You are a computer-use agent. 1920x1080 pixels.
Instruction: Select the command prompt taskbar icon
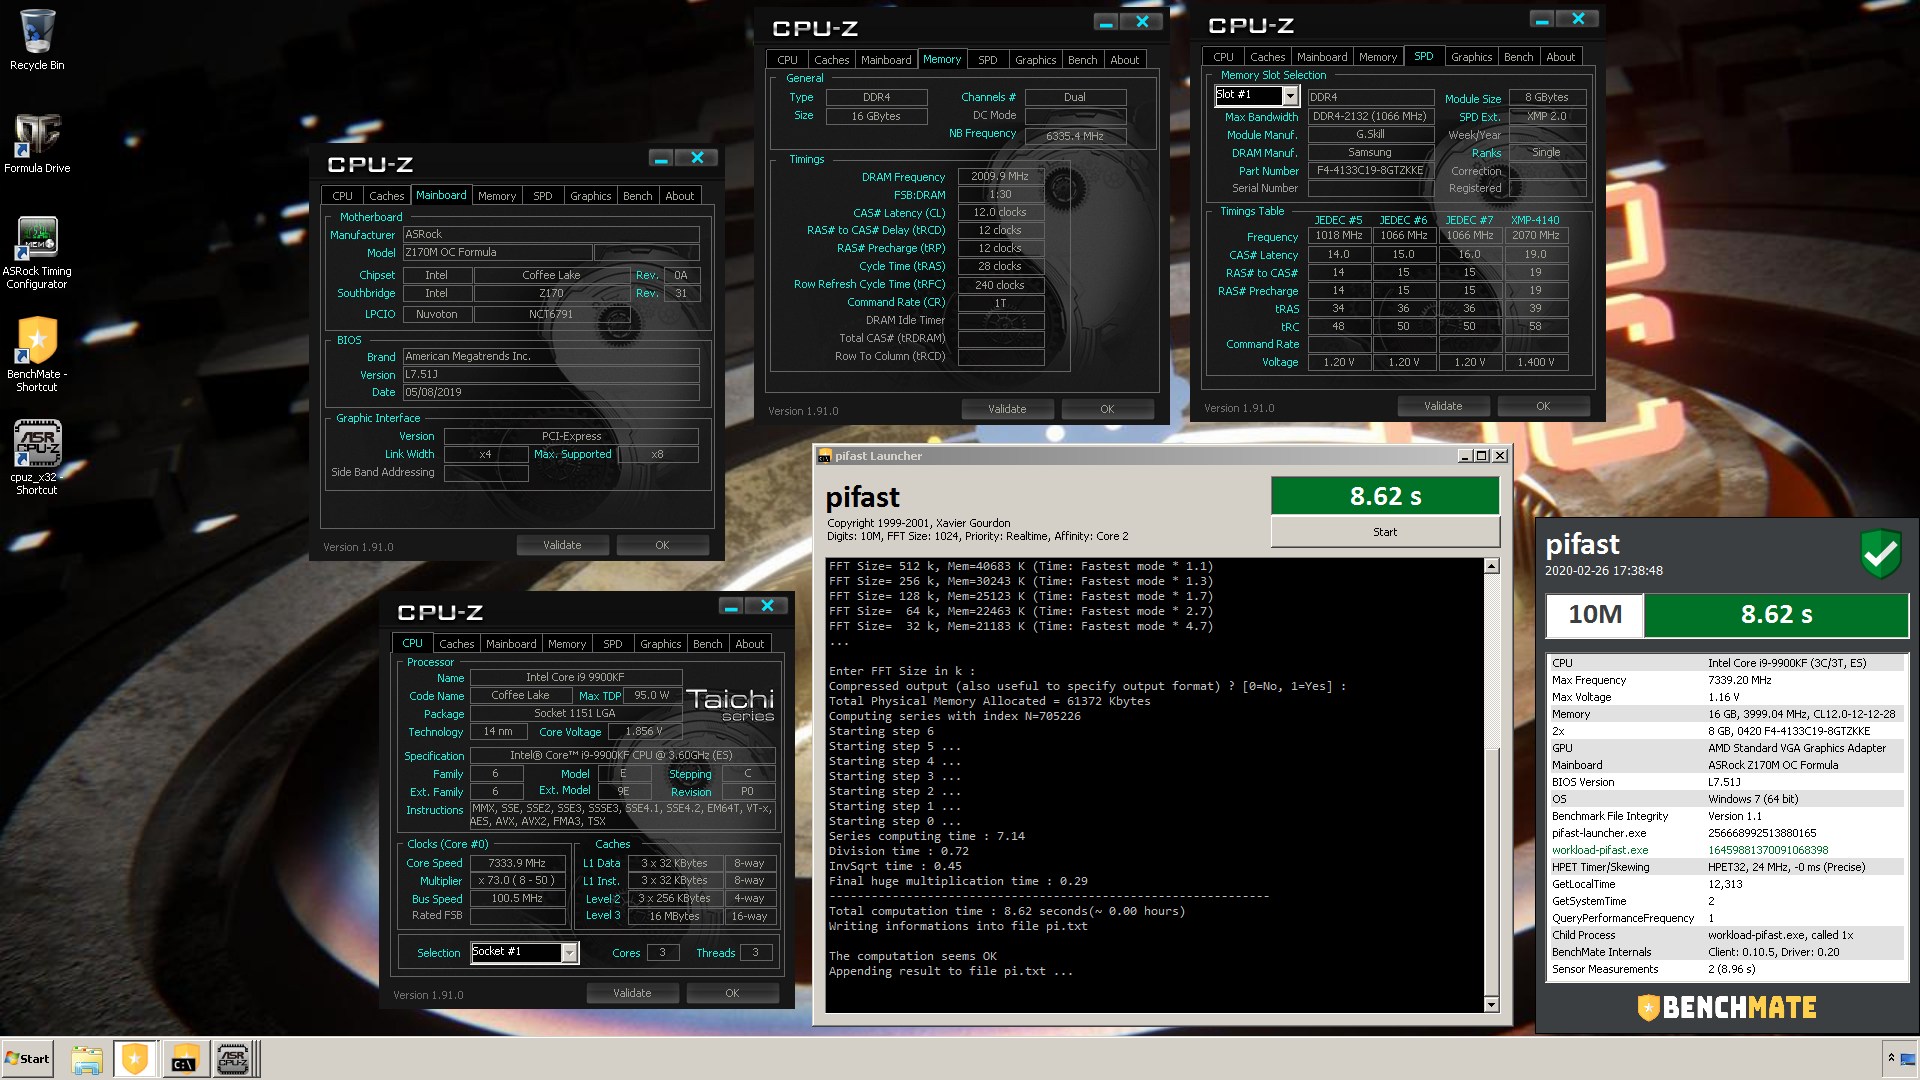(x=184, y=1059)
